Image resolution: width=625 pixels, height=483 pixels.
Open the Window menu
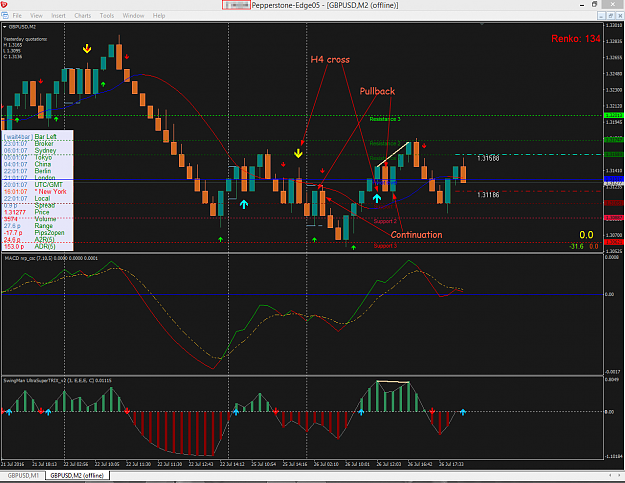point(133,16)
